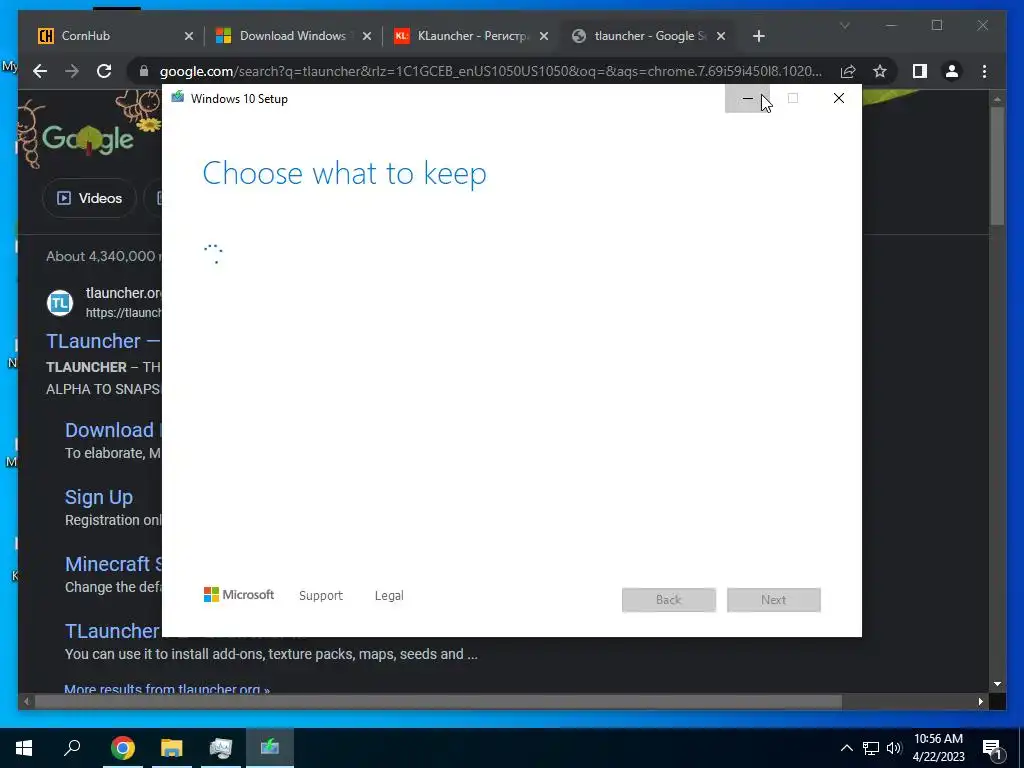Click the Next button in Windows Setup

[x=774, y=600]
